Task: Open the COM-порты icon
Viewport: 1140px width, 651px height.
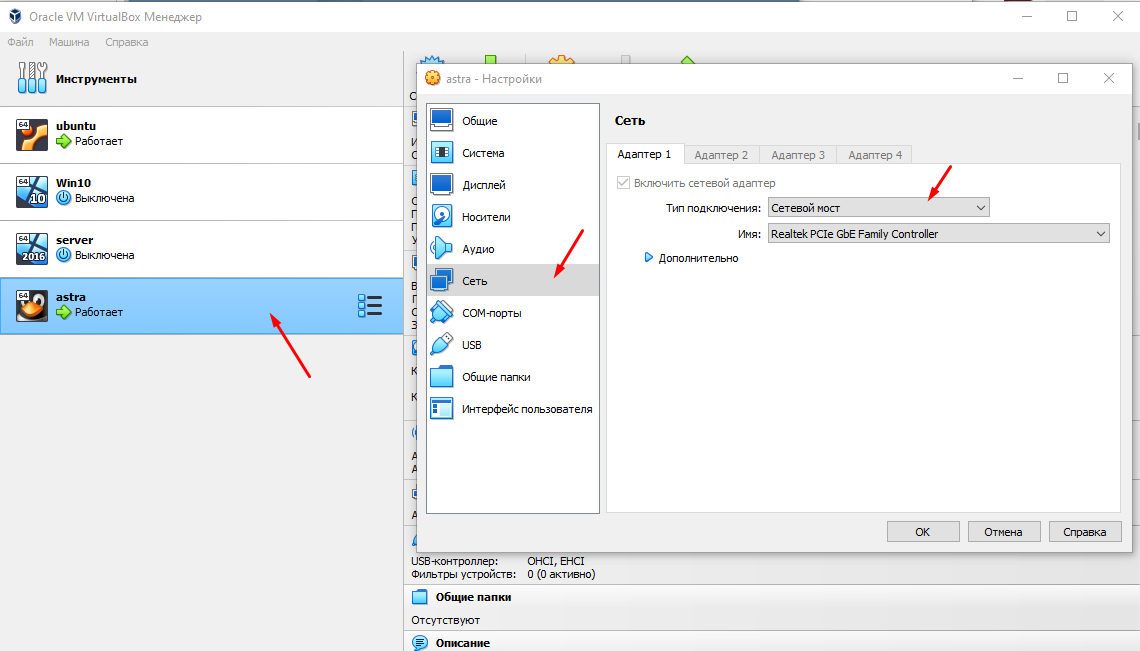Action: [441, 312]
